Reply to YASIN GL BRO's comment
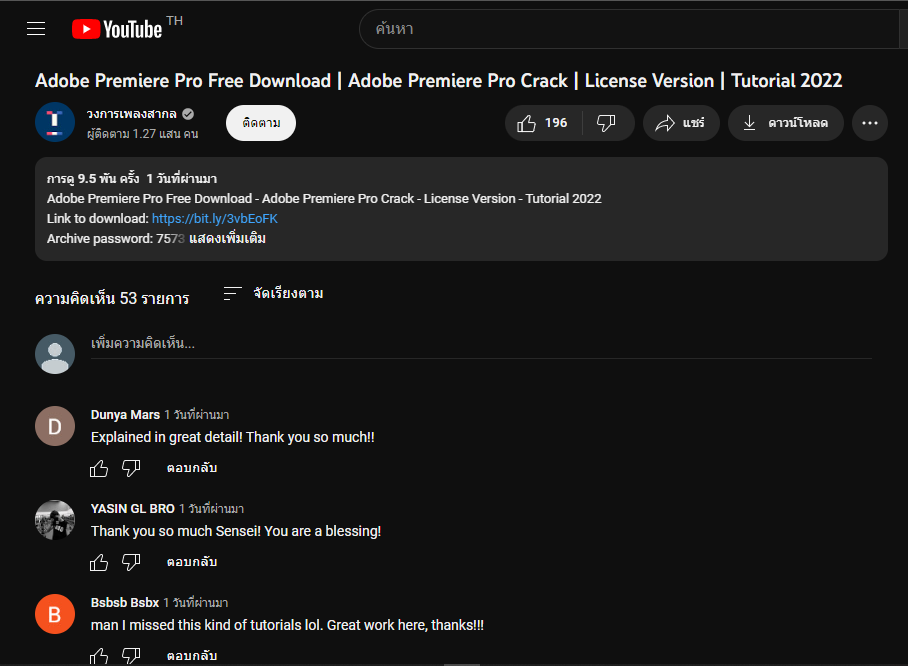The image size is (908, 666). [192, 562]
